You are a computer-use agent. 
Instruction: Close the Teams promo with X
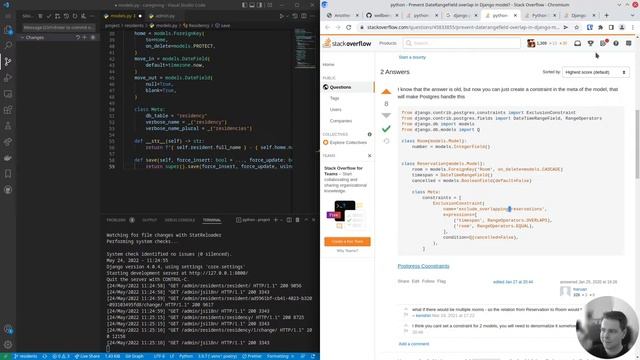click(369, 156)
